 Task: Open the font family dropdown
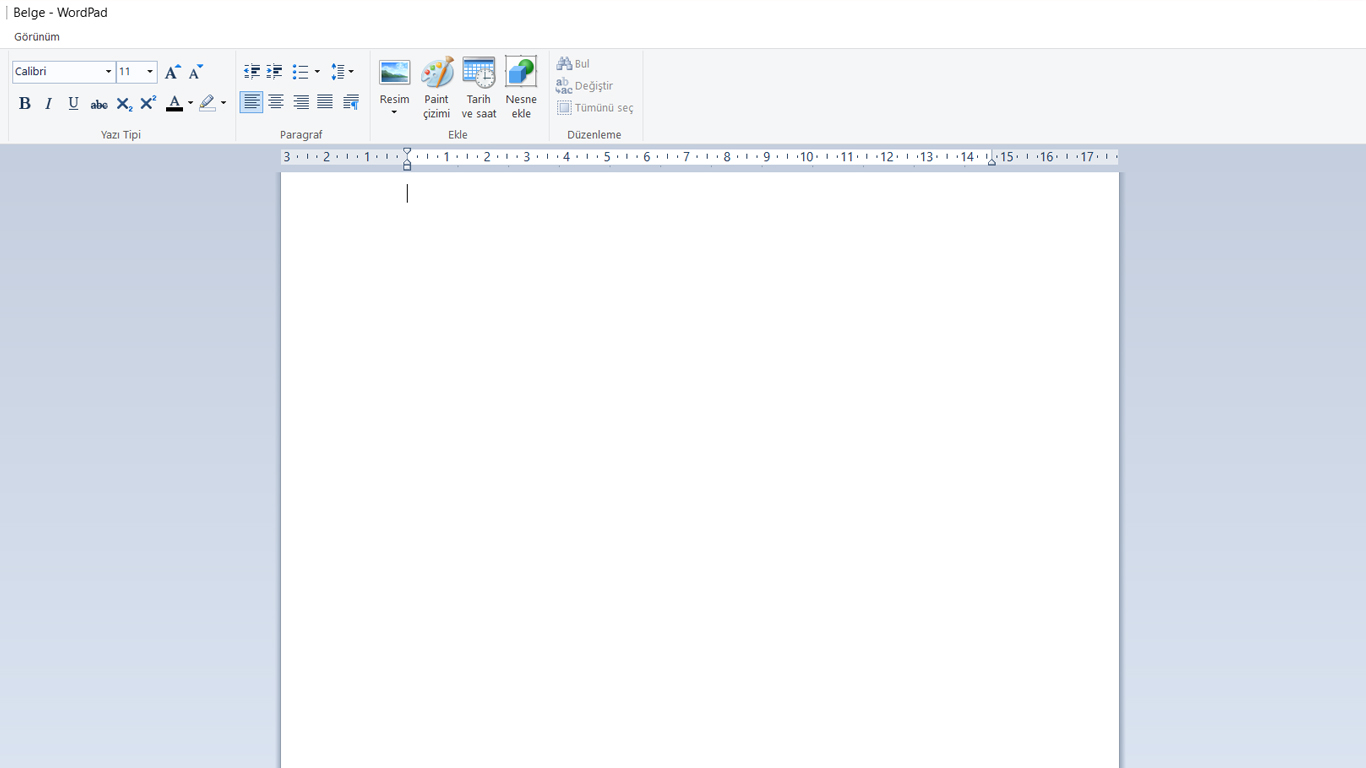click(108, 71)
